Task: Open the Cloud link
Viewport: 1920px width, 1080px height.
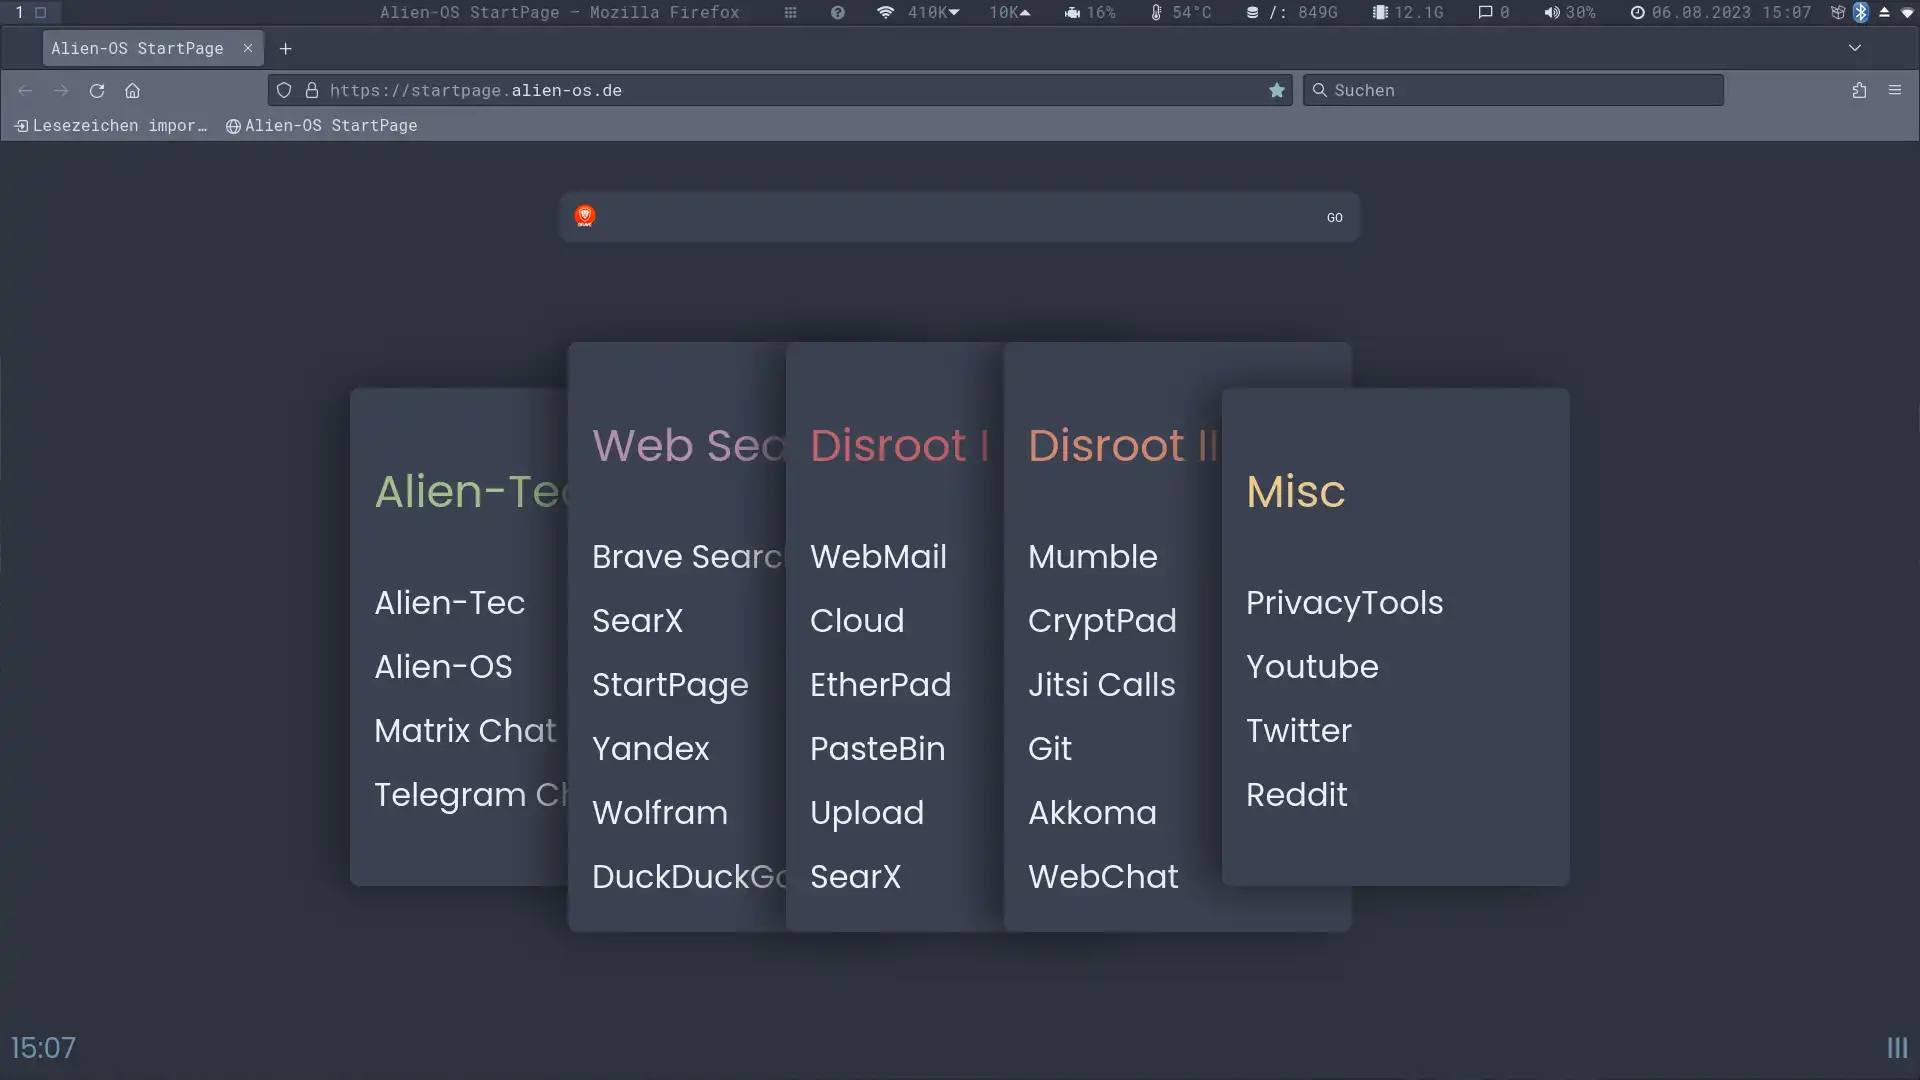Action: (857, 621)
